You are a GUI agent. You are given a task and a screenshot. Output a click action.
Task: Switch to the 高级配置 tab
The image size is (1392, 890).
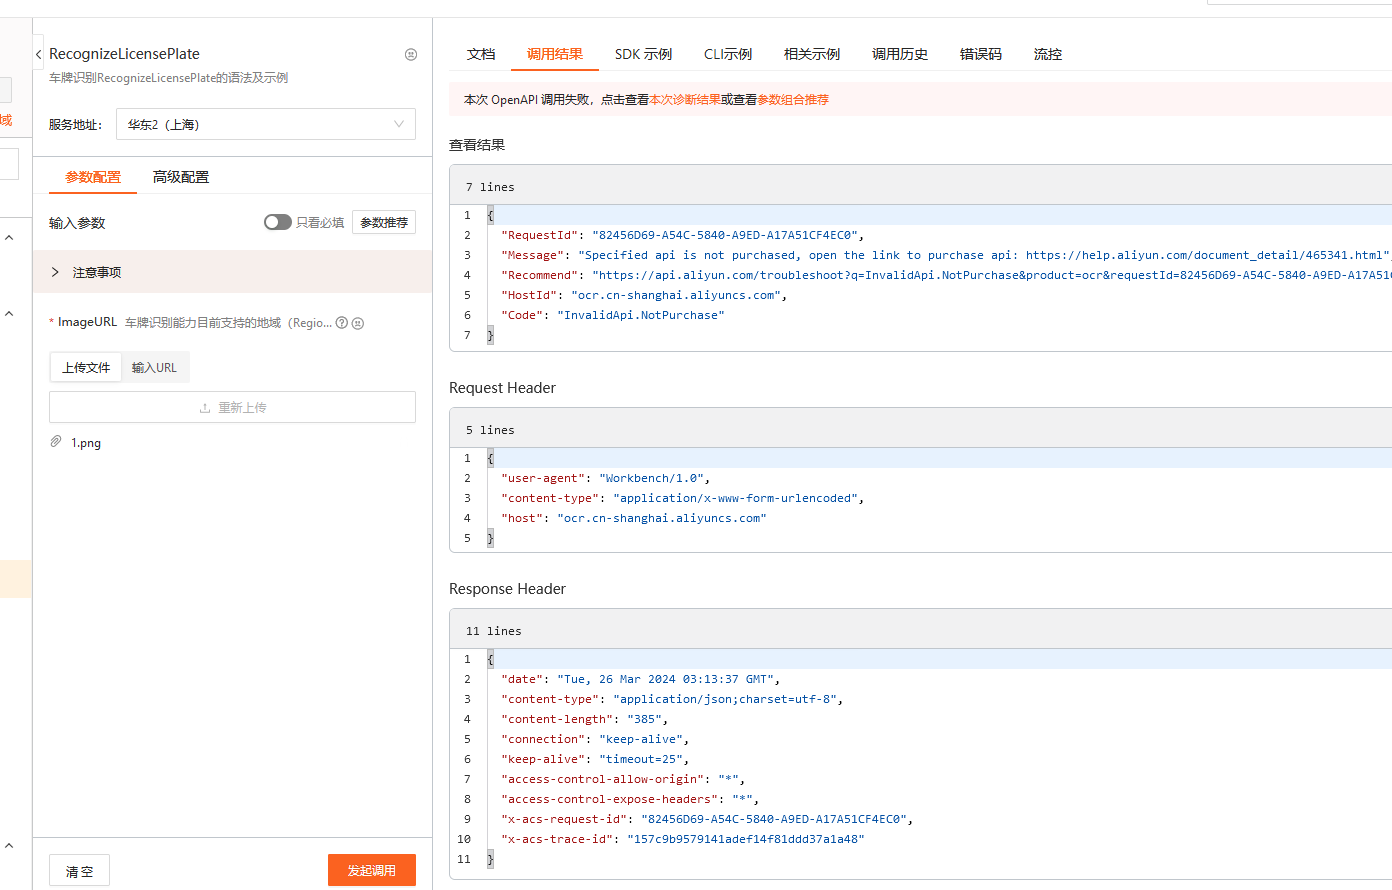click(x=181, y=177)
